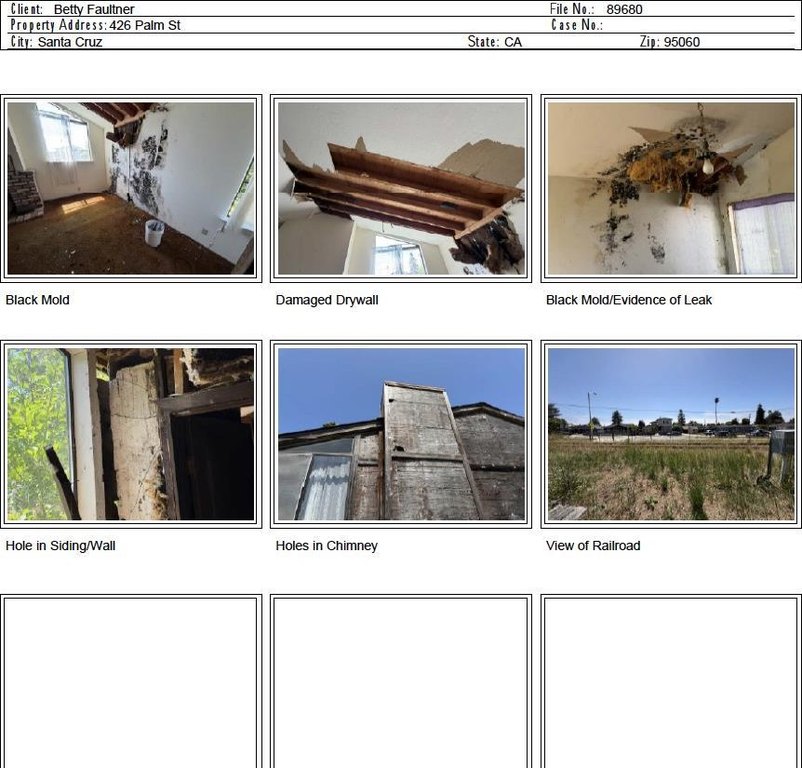The image size is (802, 768).
Task: Open the Black Mold room photo
Action: coord(131,188)
